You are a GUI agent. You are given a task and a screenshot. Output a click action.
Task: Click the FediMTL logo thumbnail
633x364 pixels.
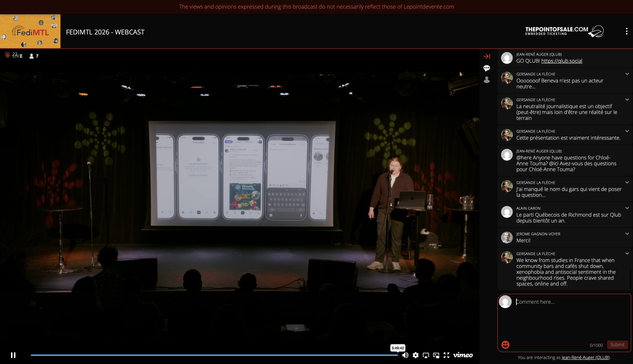[x=30, y=31]
